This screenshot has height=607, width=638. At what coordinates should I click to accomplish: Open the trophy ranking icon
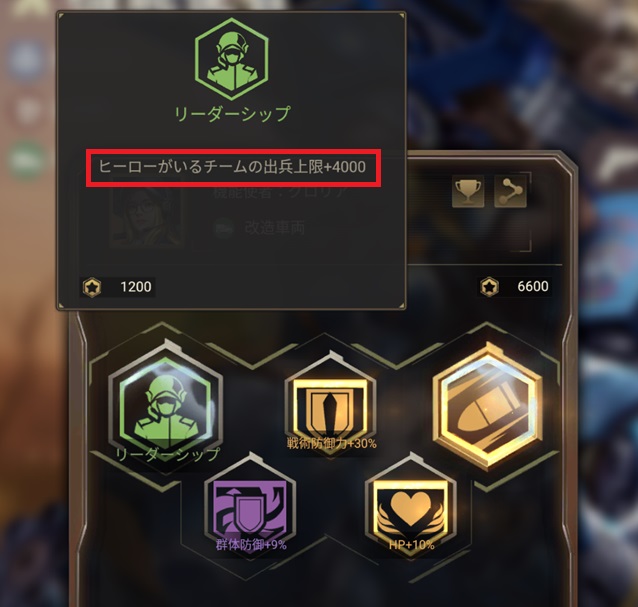pyautogui.click(x=468, y=191)
